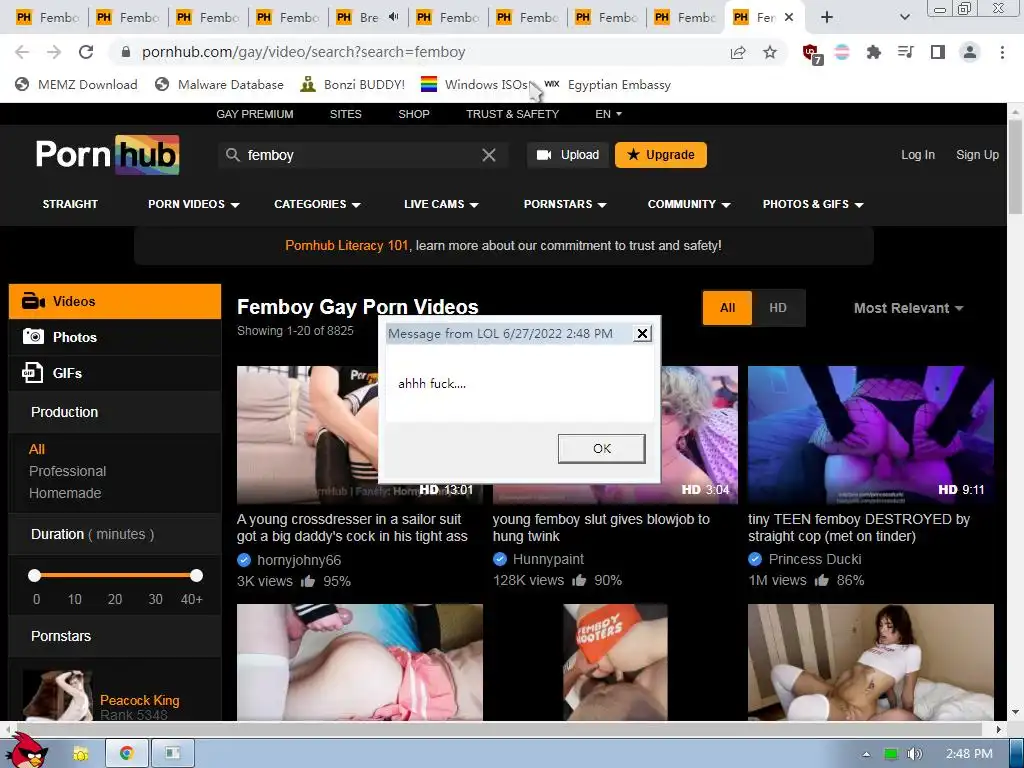Click the orange Upgrade button
This screenshot has width=1024, height=768.
point(661,155)
